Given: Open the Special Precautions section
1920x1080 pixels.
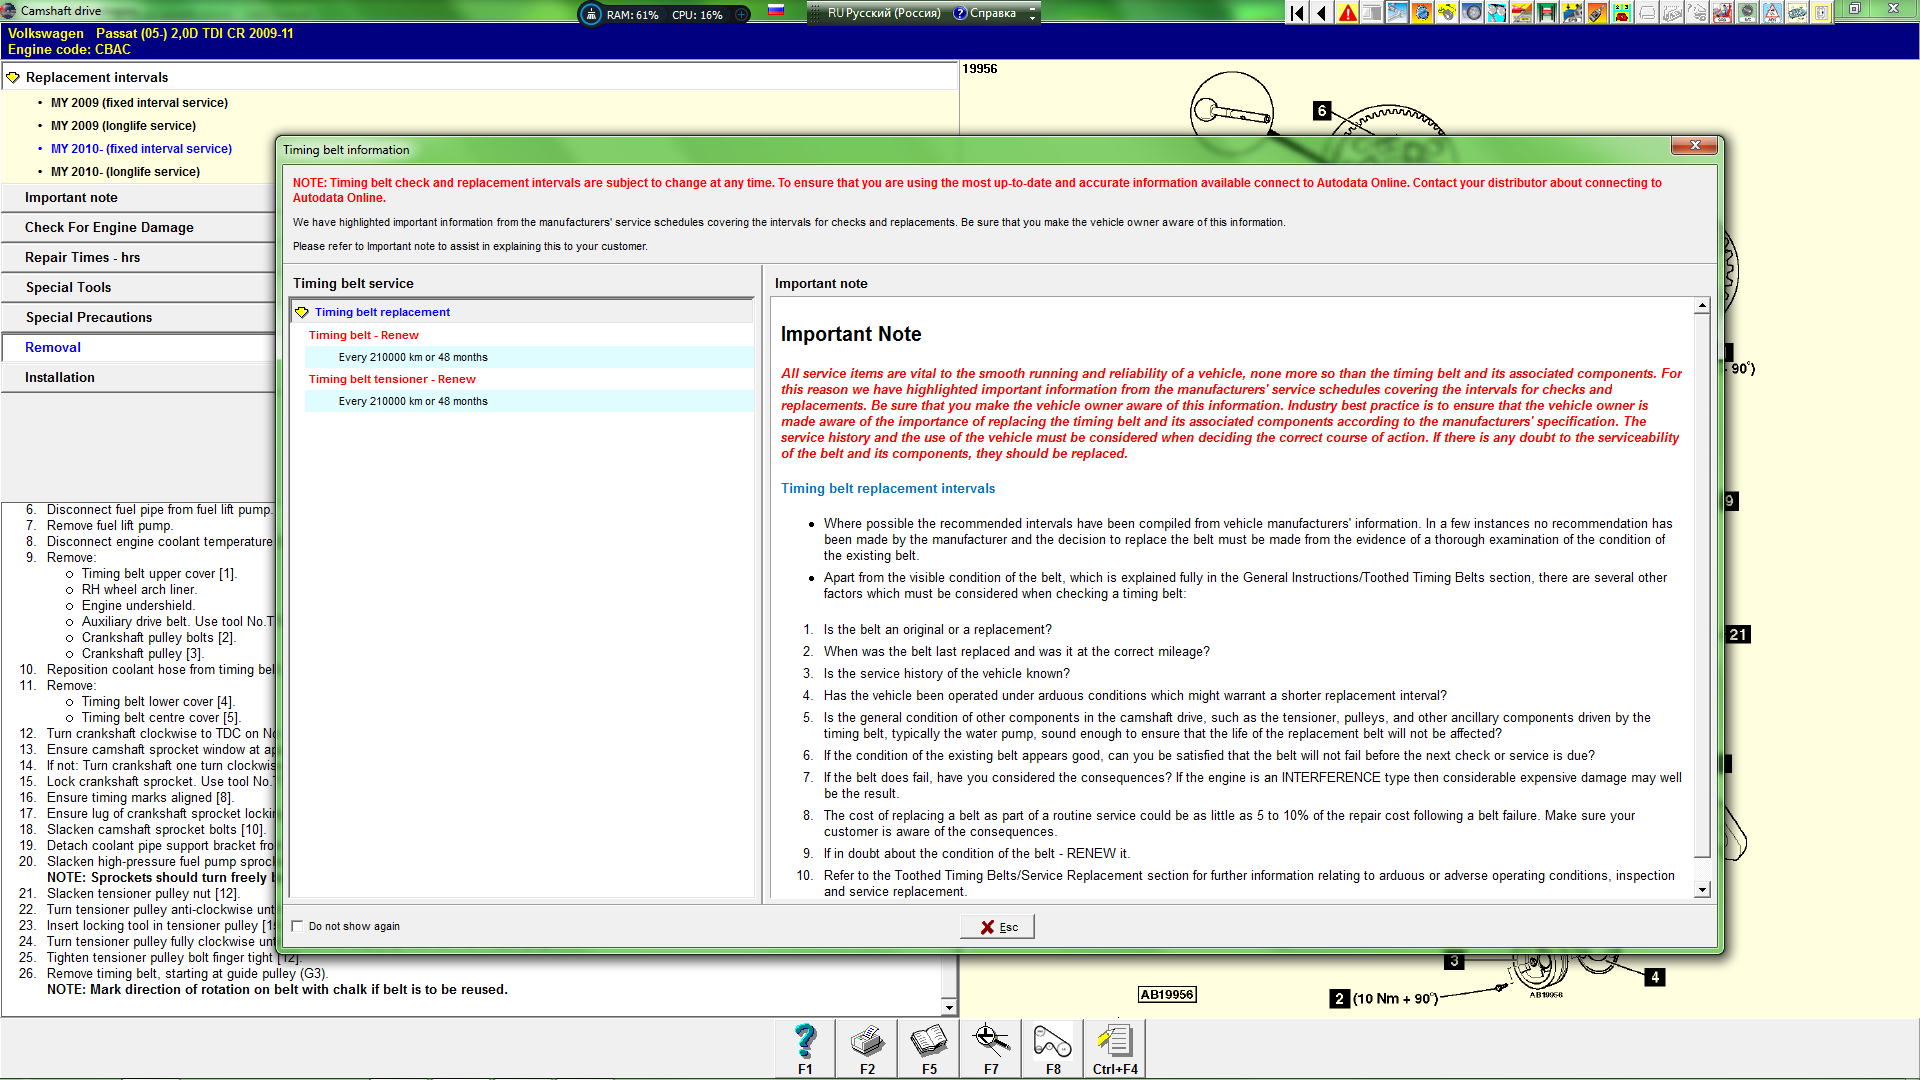Looking at the screenshot, I should (x=139, y=317).
